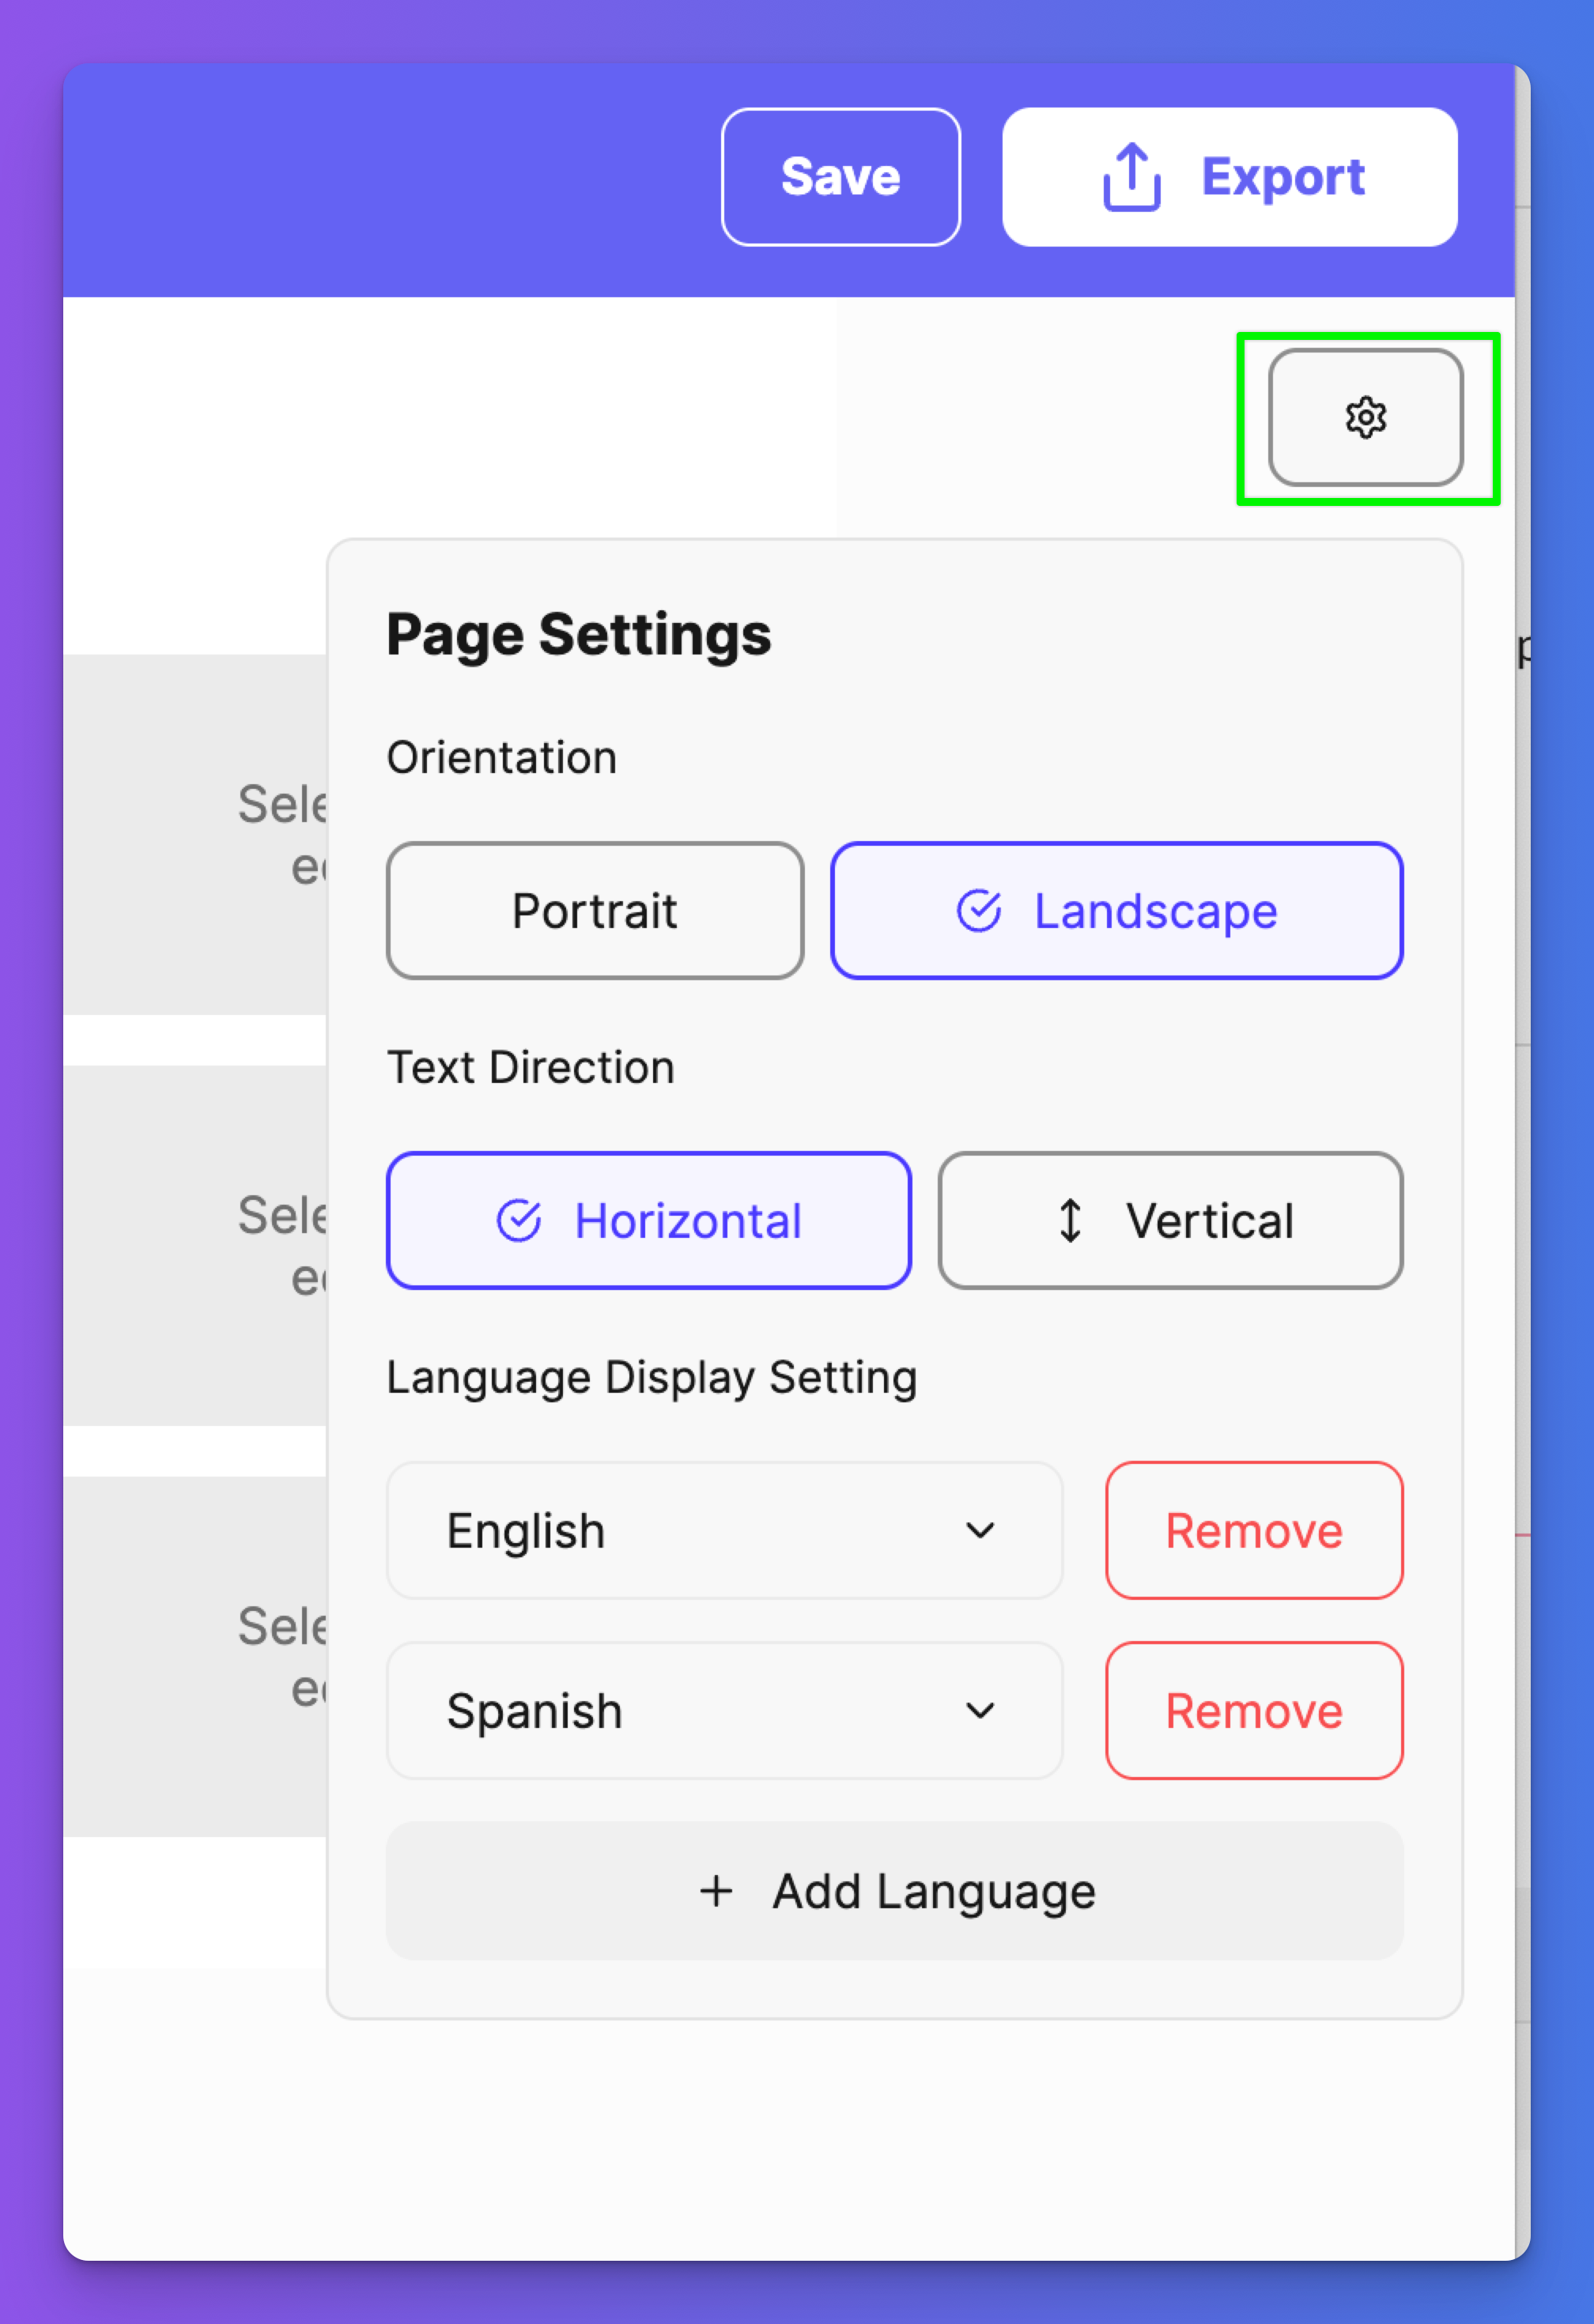Expand the chevron on the Spanish selector

tap(980, 1711)
